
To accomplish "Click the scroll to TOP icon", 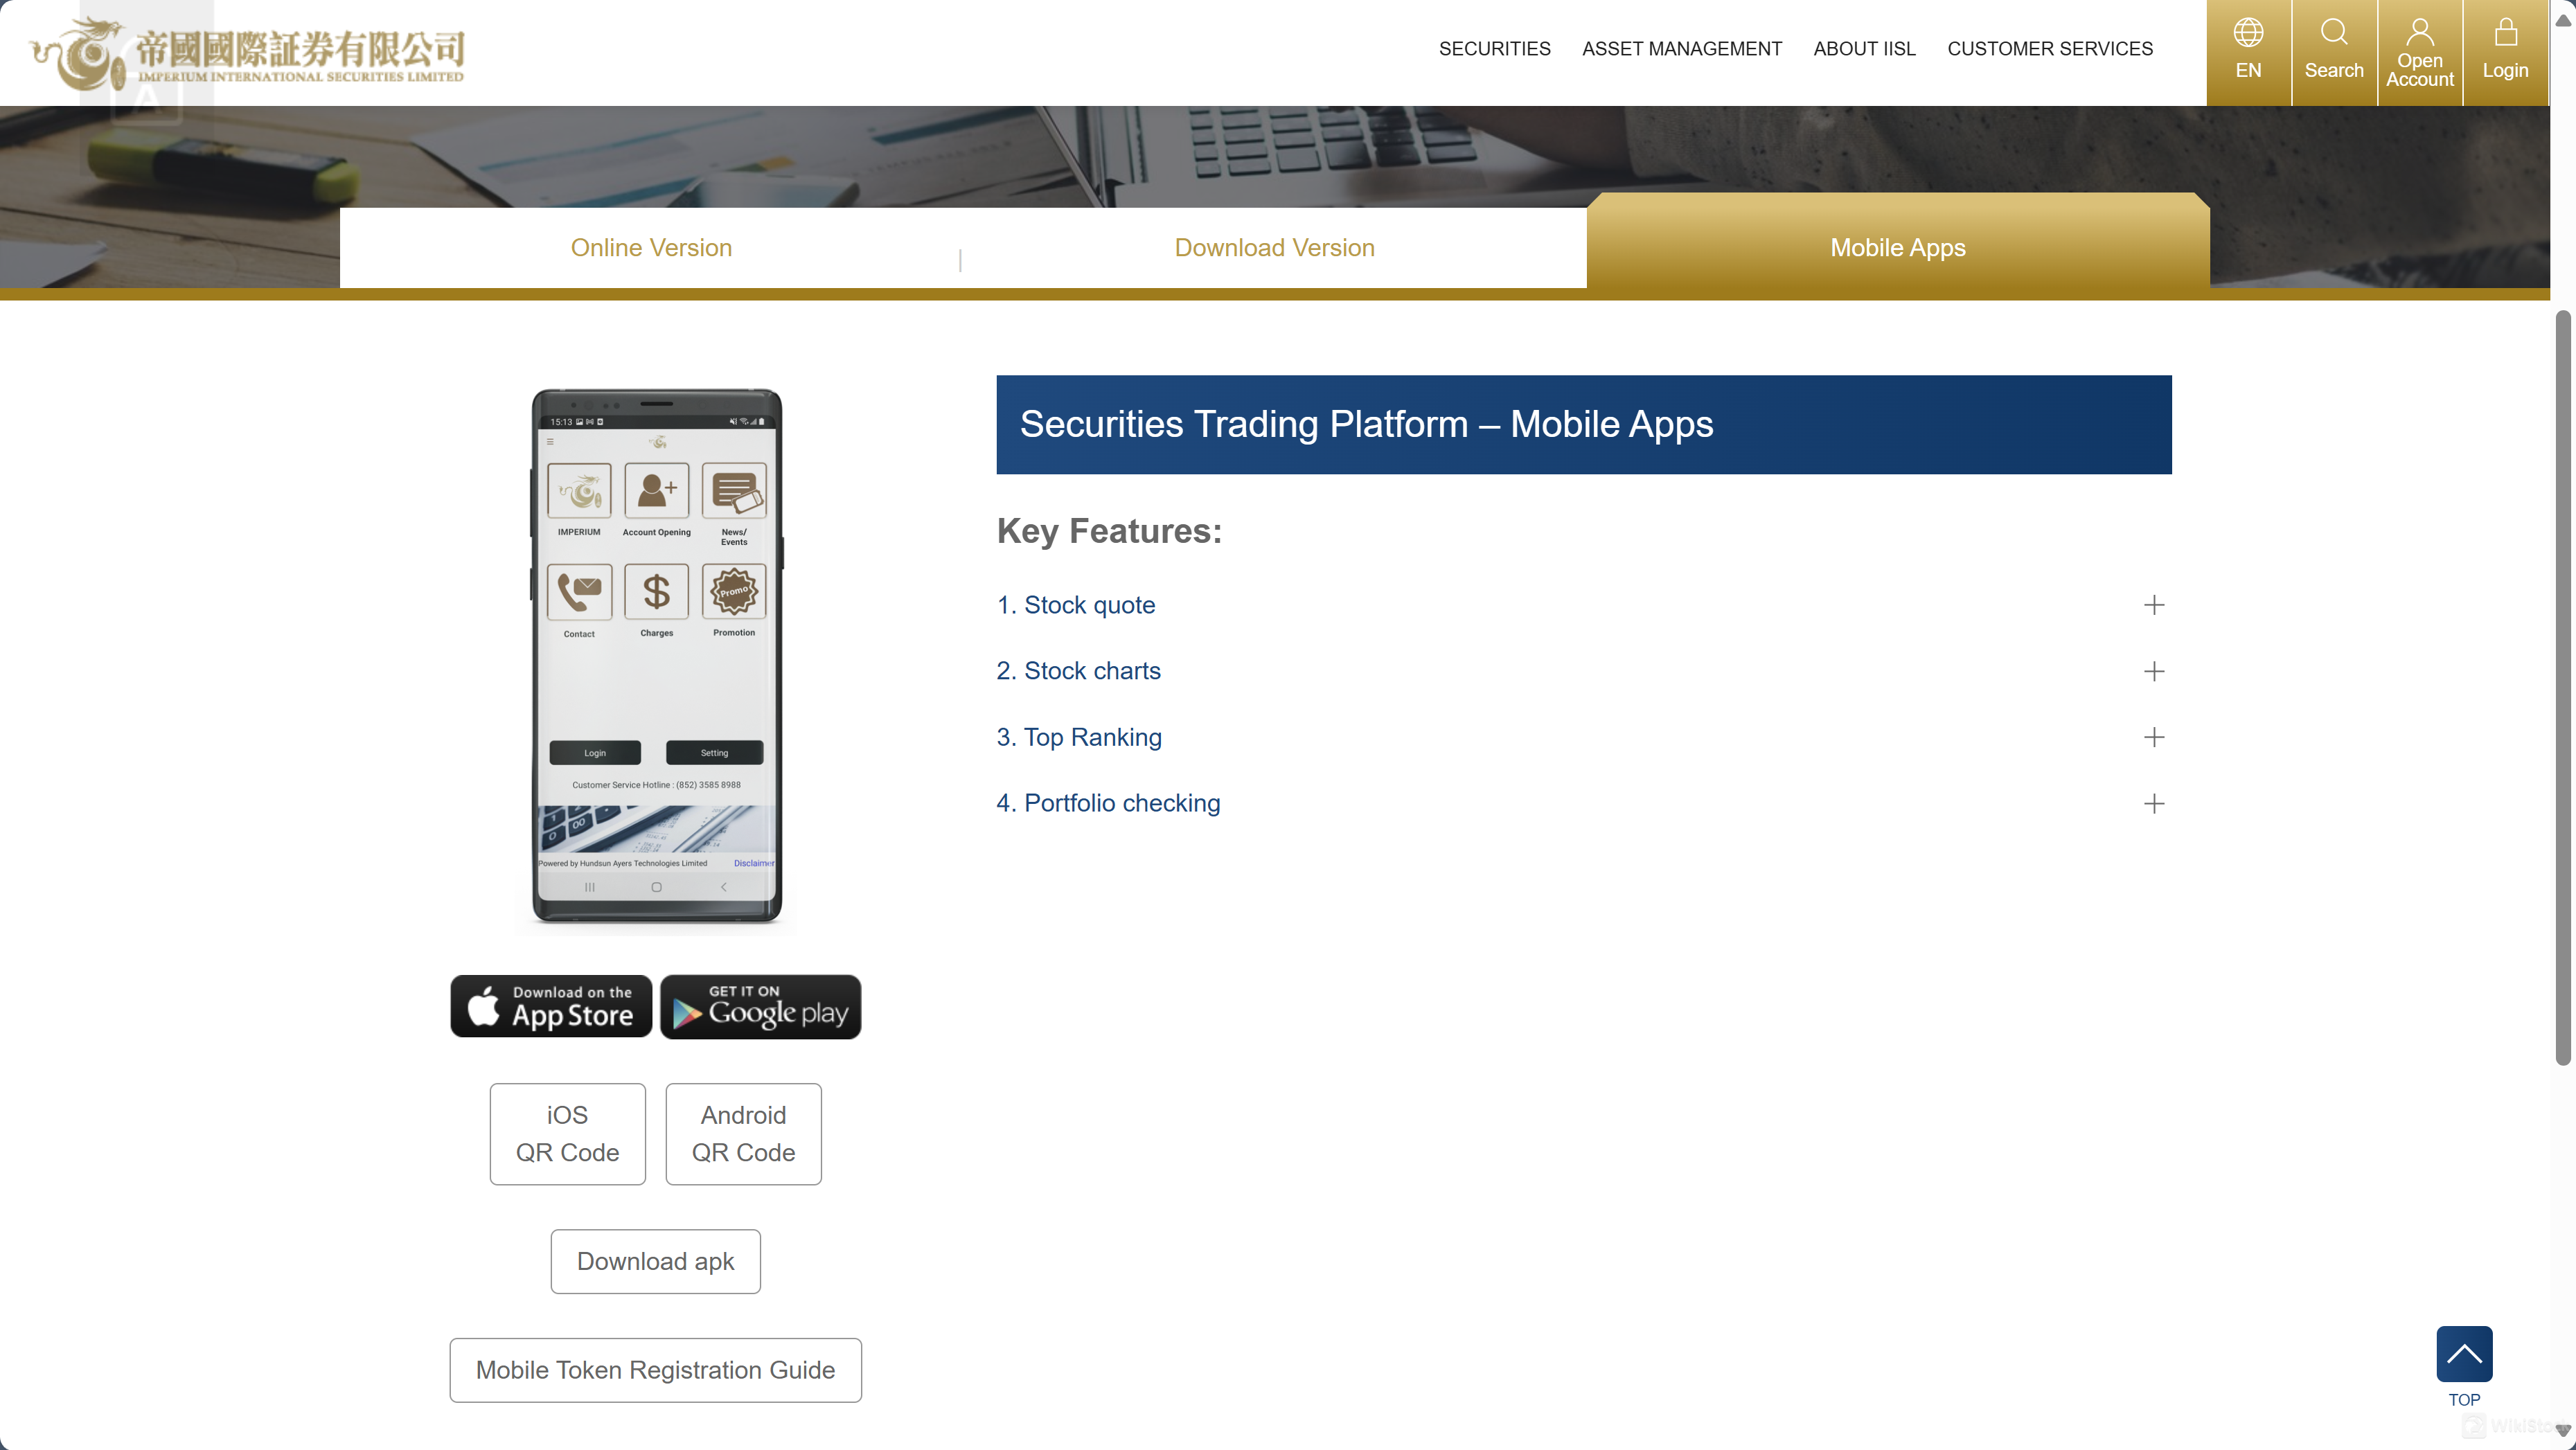I will pyautogui.click(x=2464, y=1354).
